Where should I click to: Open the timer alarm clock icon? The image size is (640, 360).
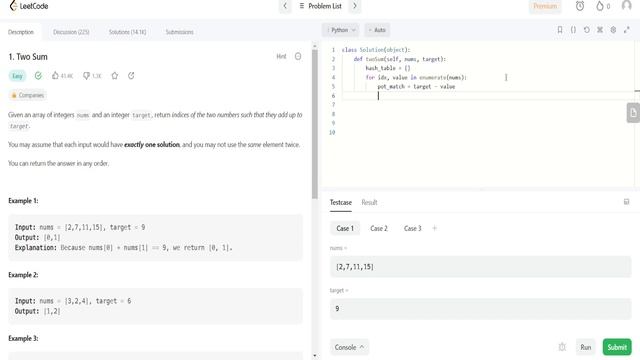[580, 6]
